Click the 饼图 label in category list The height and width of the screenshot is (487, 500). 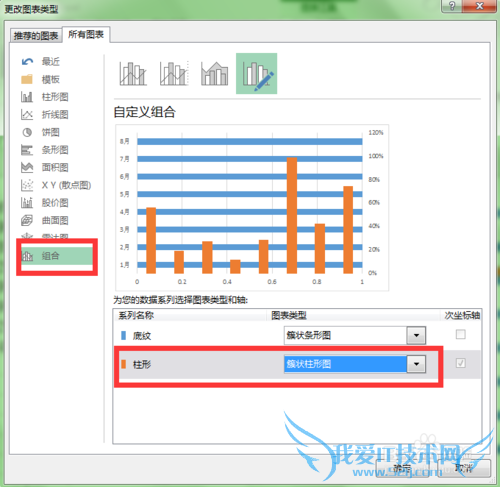pos(51,132)
